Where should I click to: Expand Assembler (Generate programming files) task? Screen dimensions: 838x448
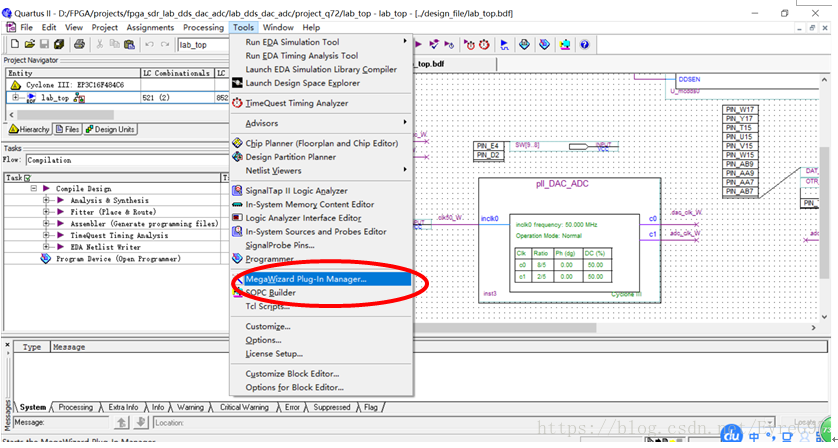(x=46, y=224)
